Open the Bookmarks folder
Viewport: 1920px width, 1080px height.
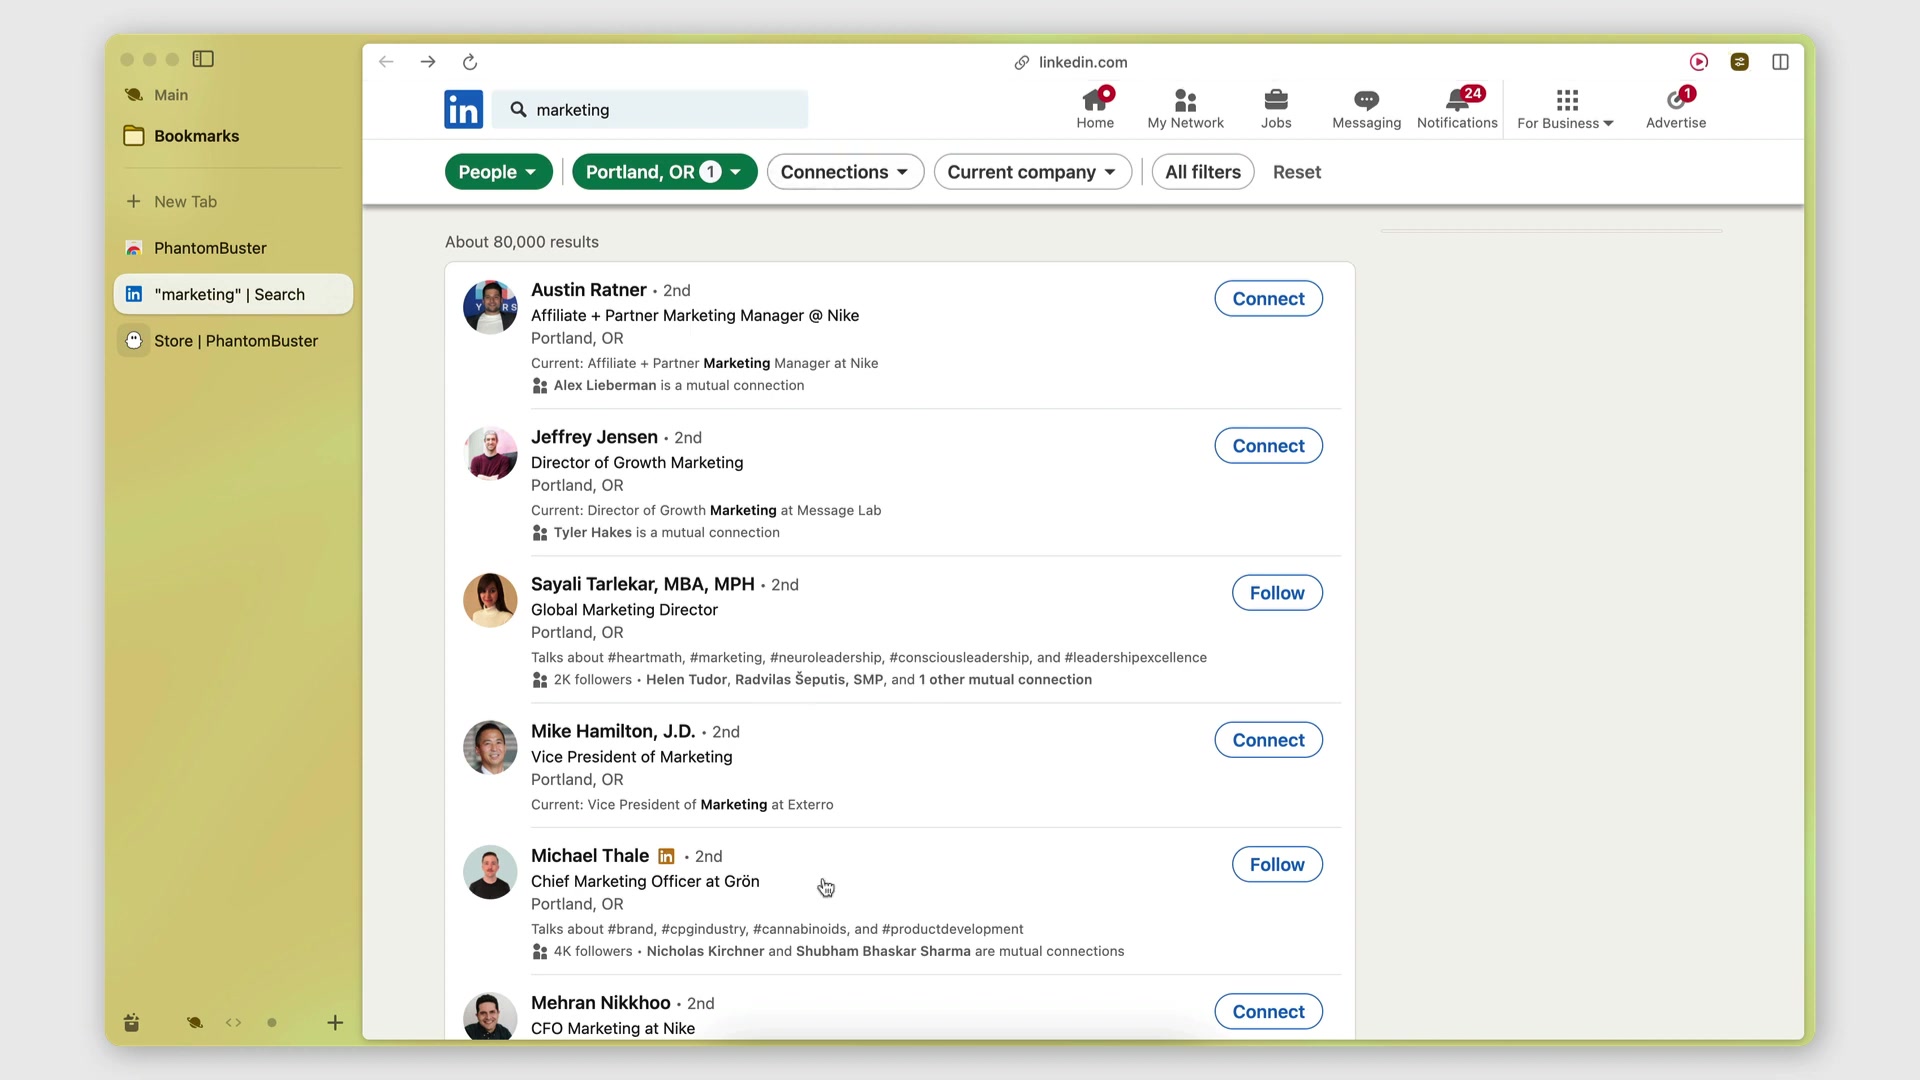coord(181,136)
